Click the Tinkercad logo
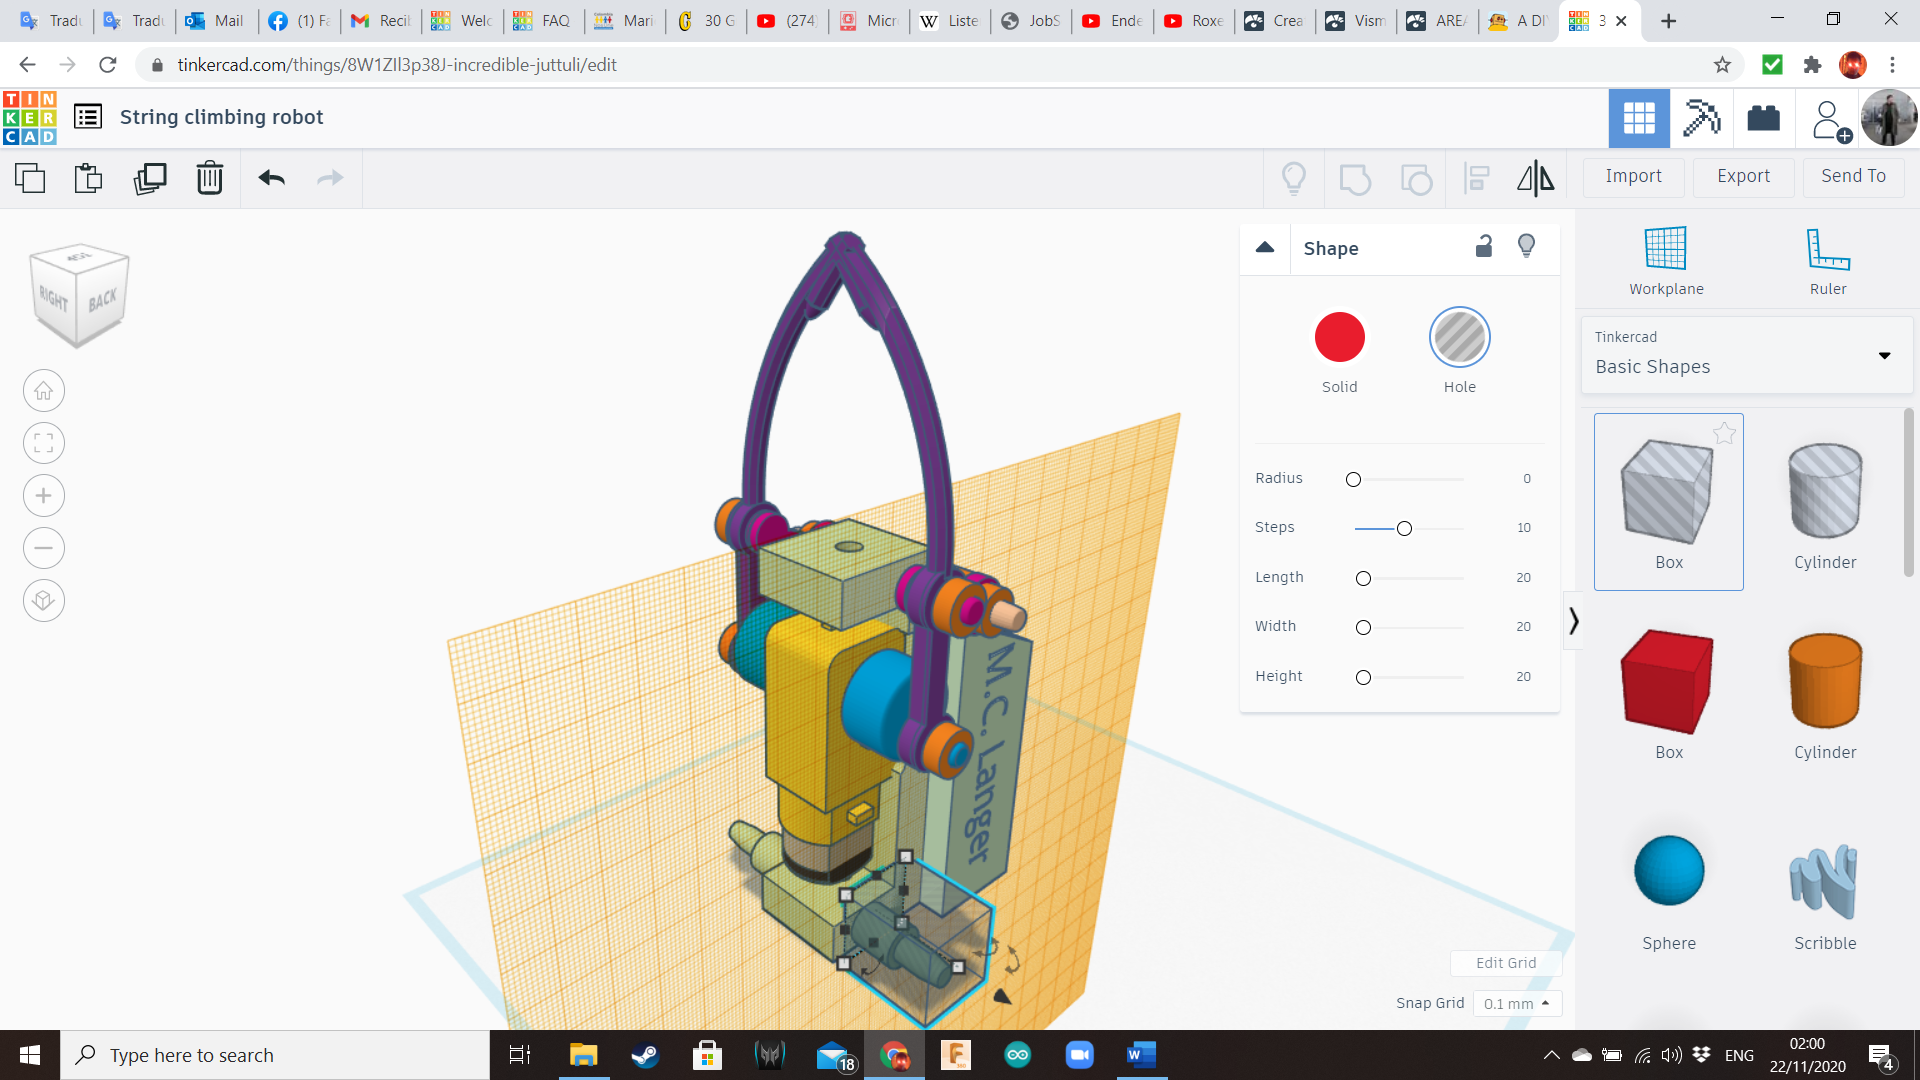 pos(30,117)
